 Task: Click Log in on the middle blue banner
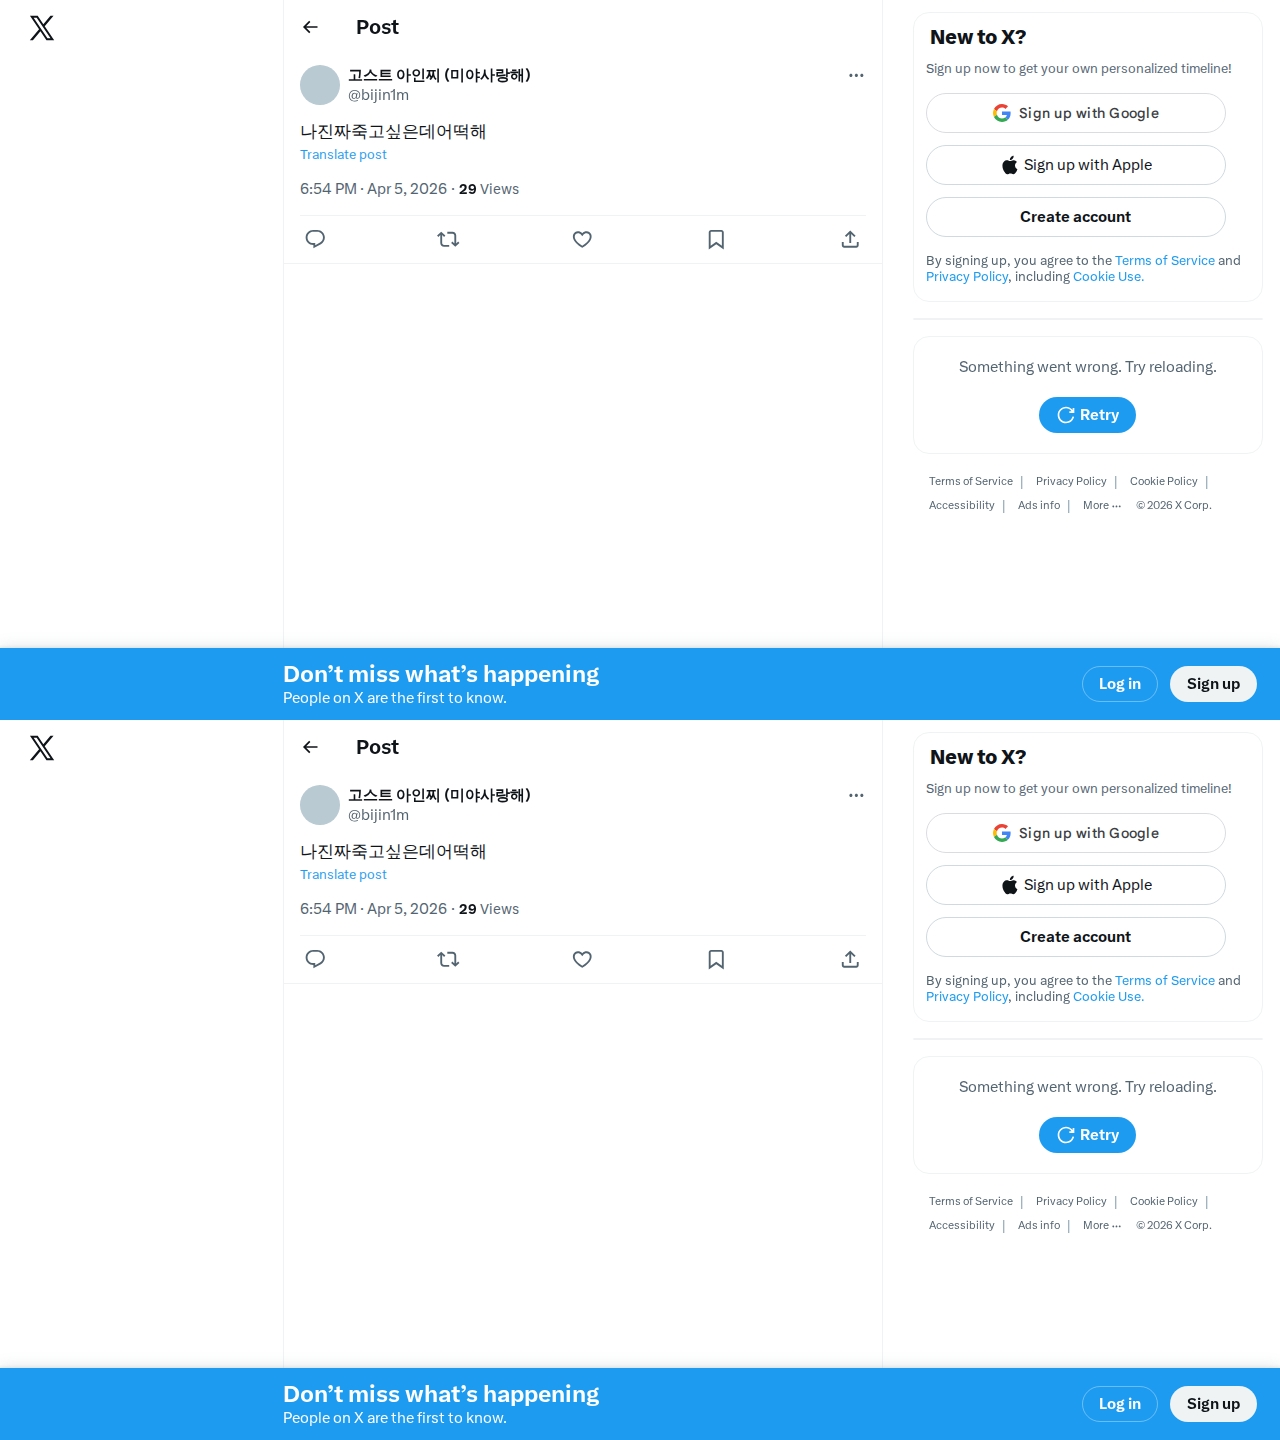point(1120,684)
